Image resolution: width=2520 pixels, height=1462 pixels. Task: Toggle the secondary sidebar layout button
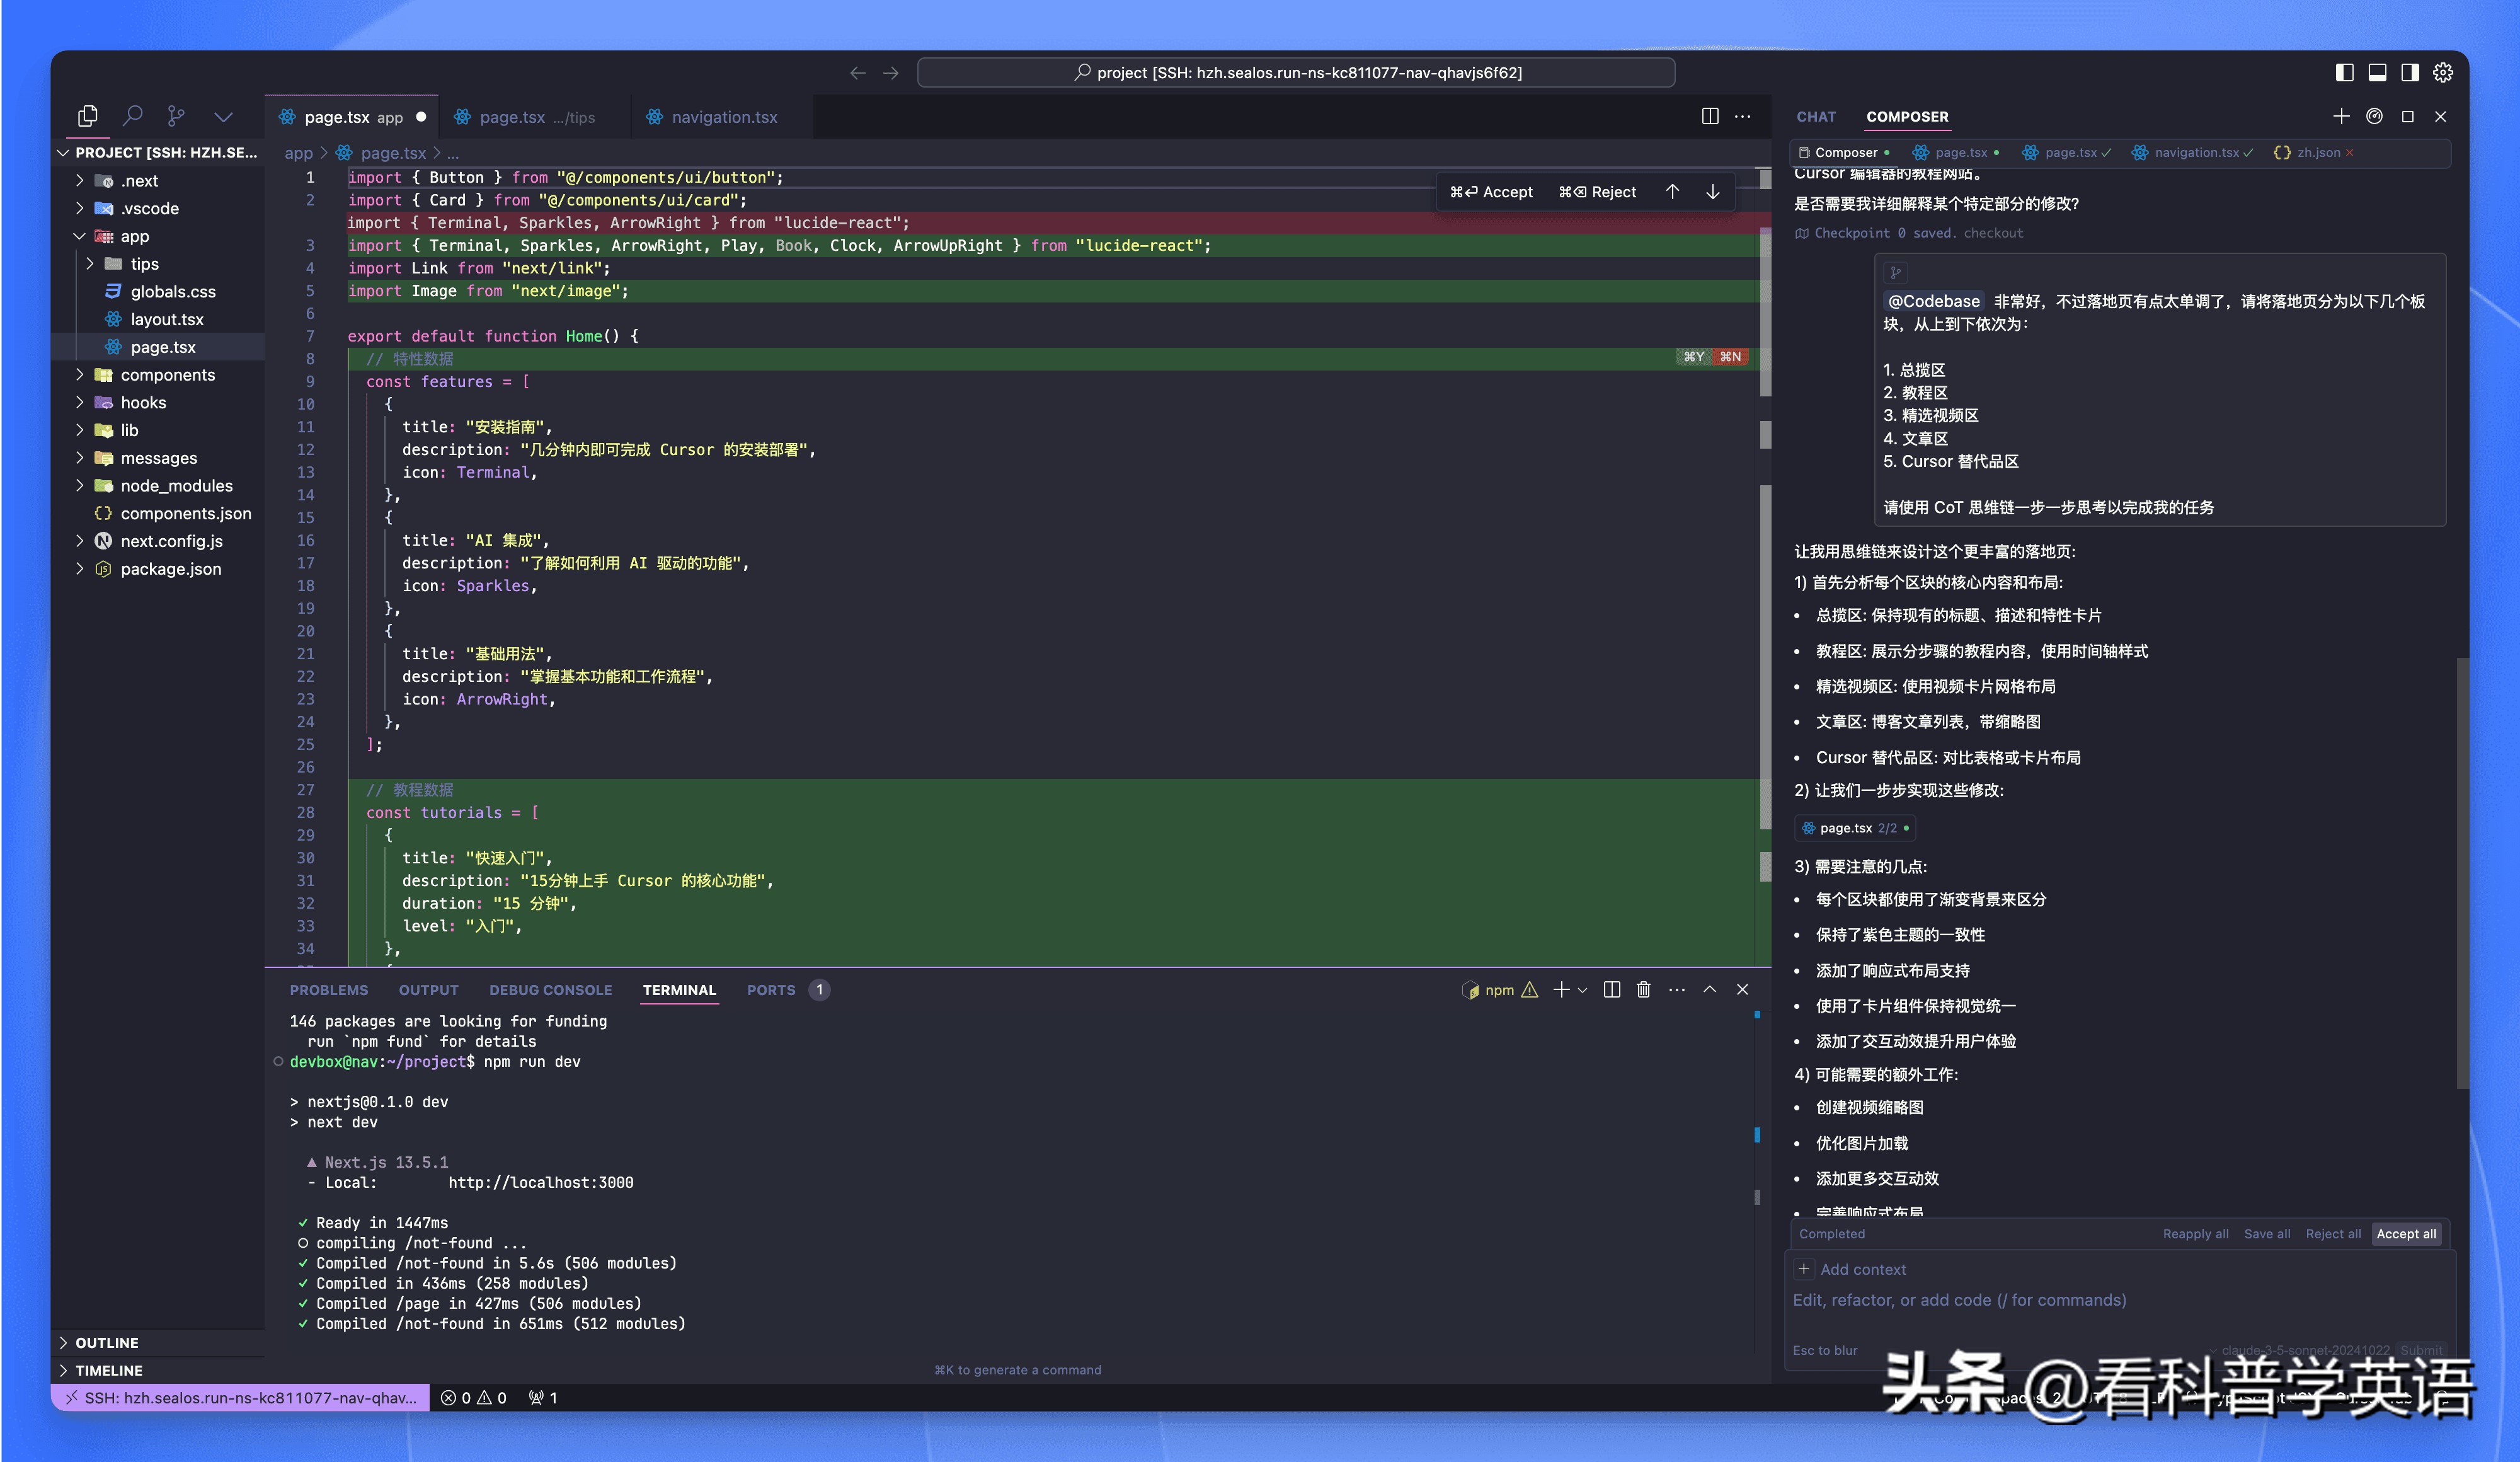click(2410, 72)
